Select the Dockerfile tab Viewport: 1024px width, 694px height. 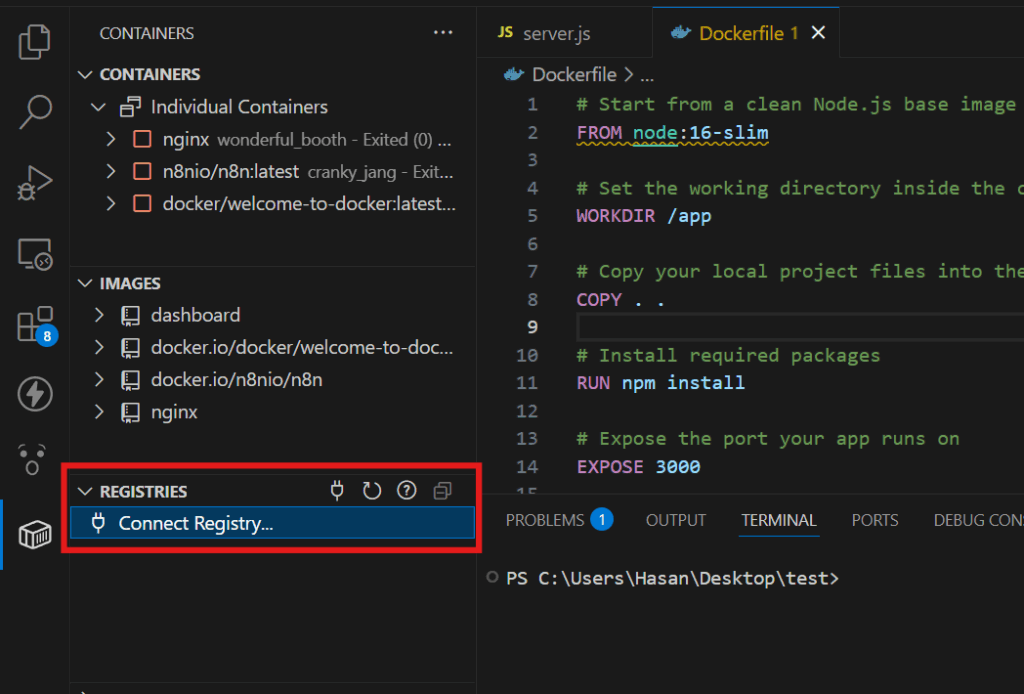pos(746,33)
